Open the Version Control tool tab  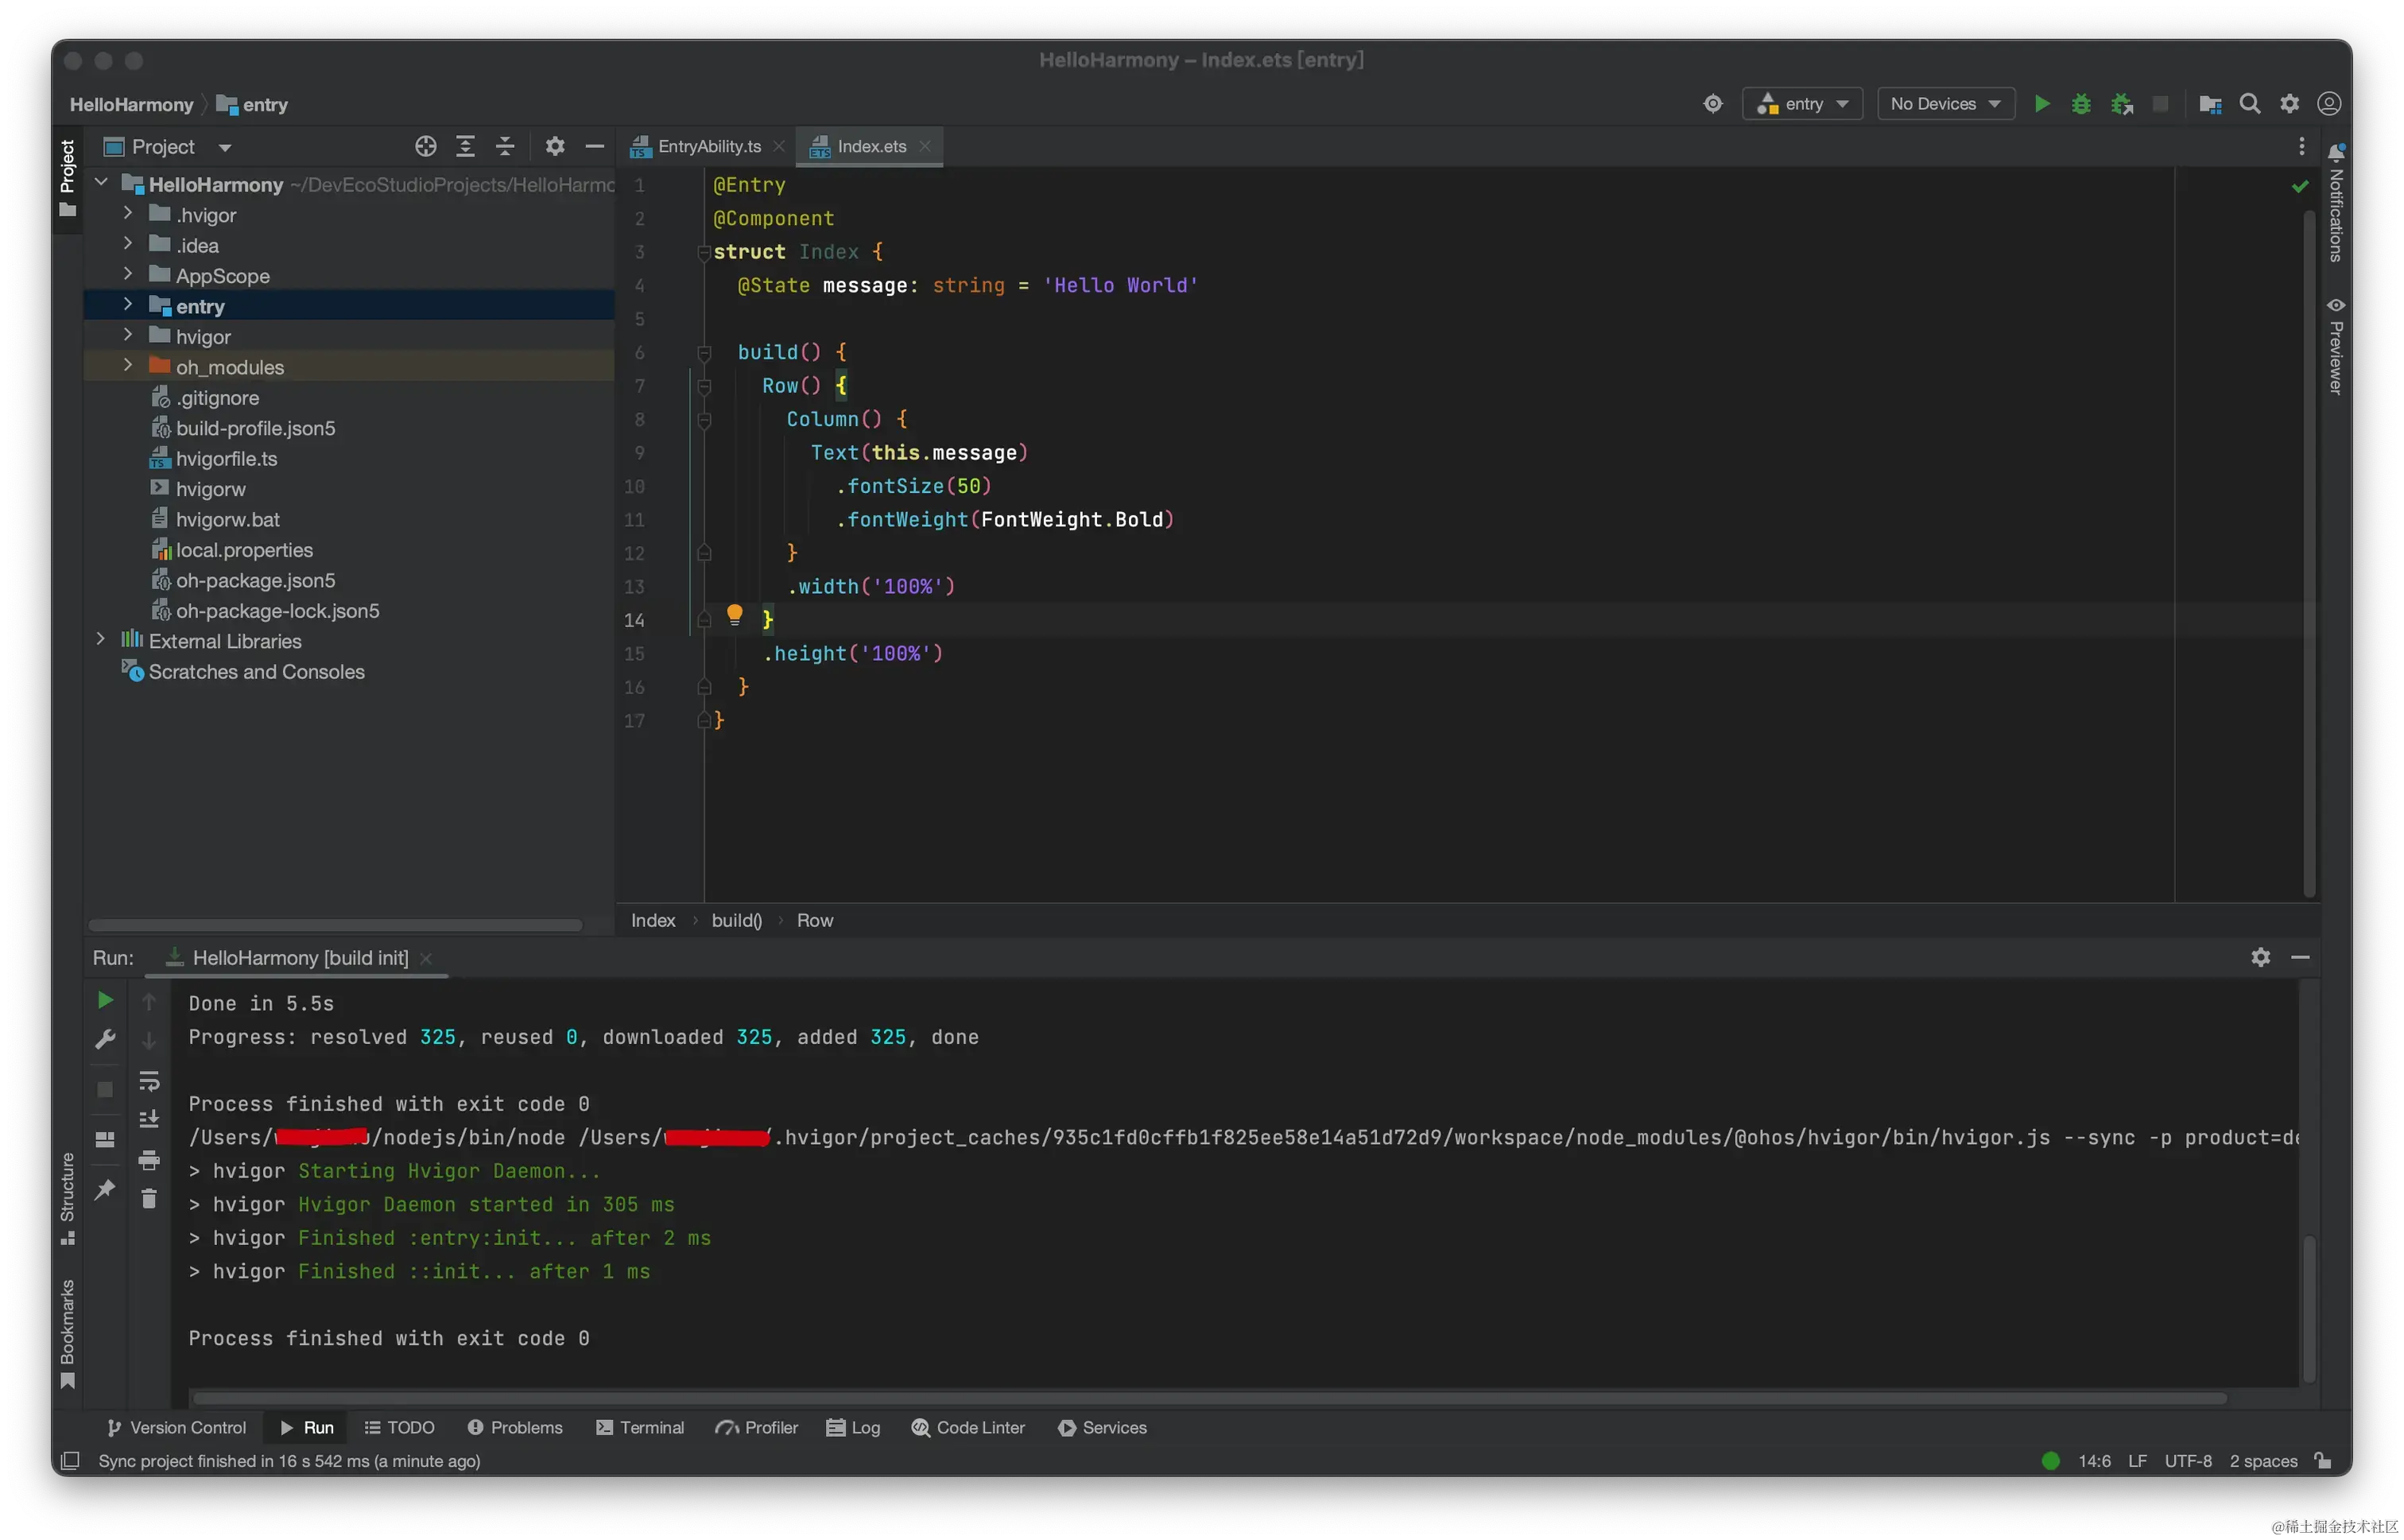point(176,1427)
